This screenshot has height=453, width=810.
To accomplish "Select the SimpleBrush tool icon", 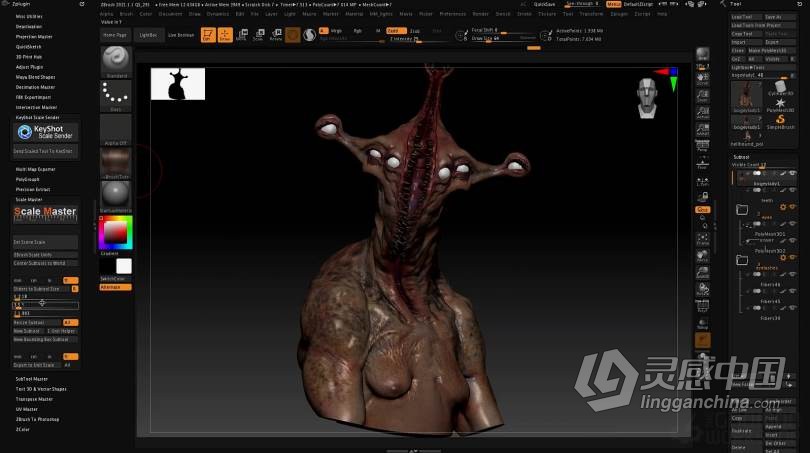I will (780, 122).
